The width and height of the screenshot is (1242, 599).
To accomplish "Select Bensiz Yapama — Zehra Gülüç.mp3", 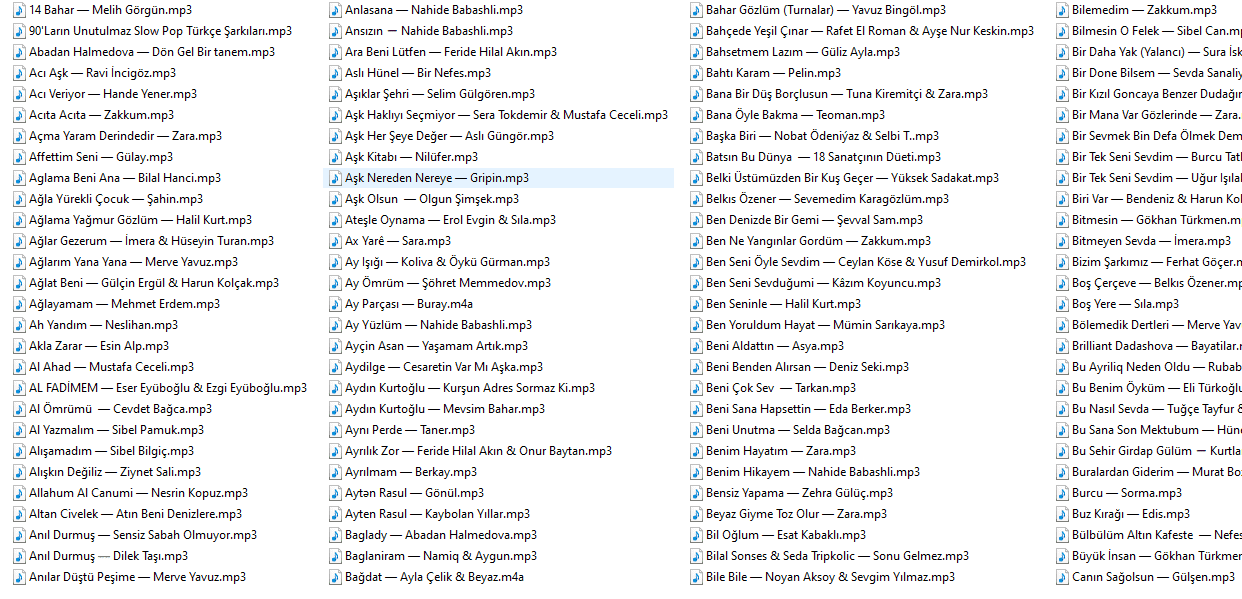I will click(800, 493).
